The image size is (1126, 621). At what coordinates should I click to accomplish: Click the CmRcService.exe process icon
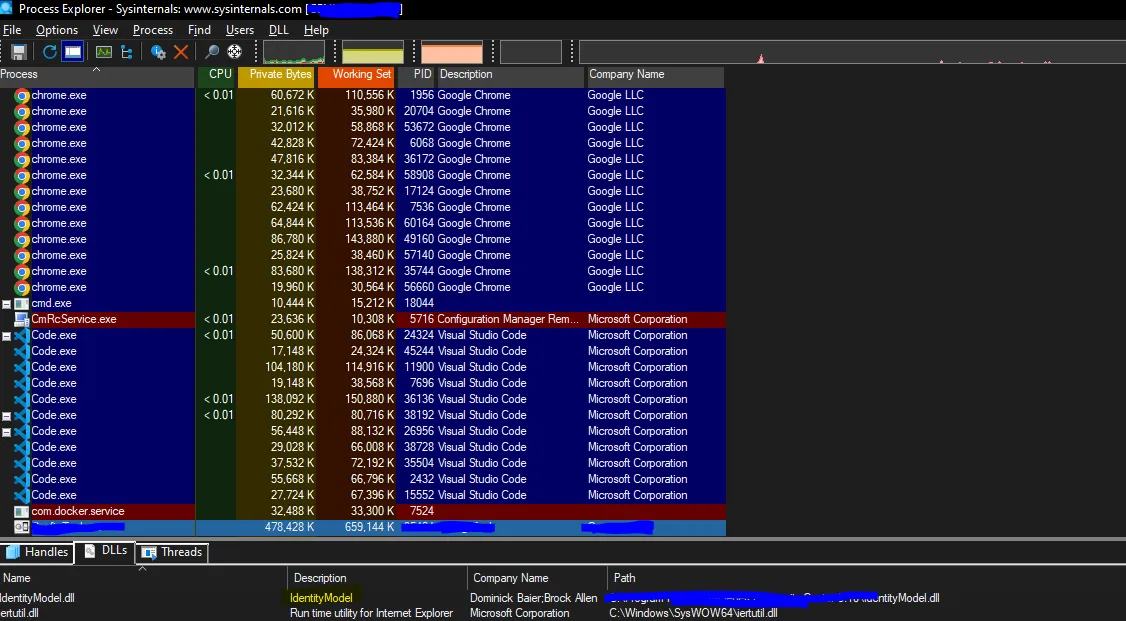tap(22, 319)
